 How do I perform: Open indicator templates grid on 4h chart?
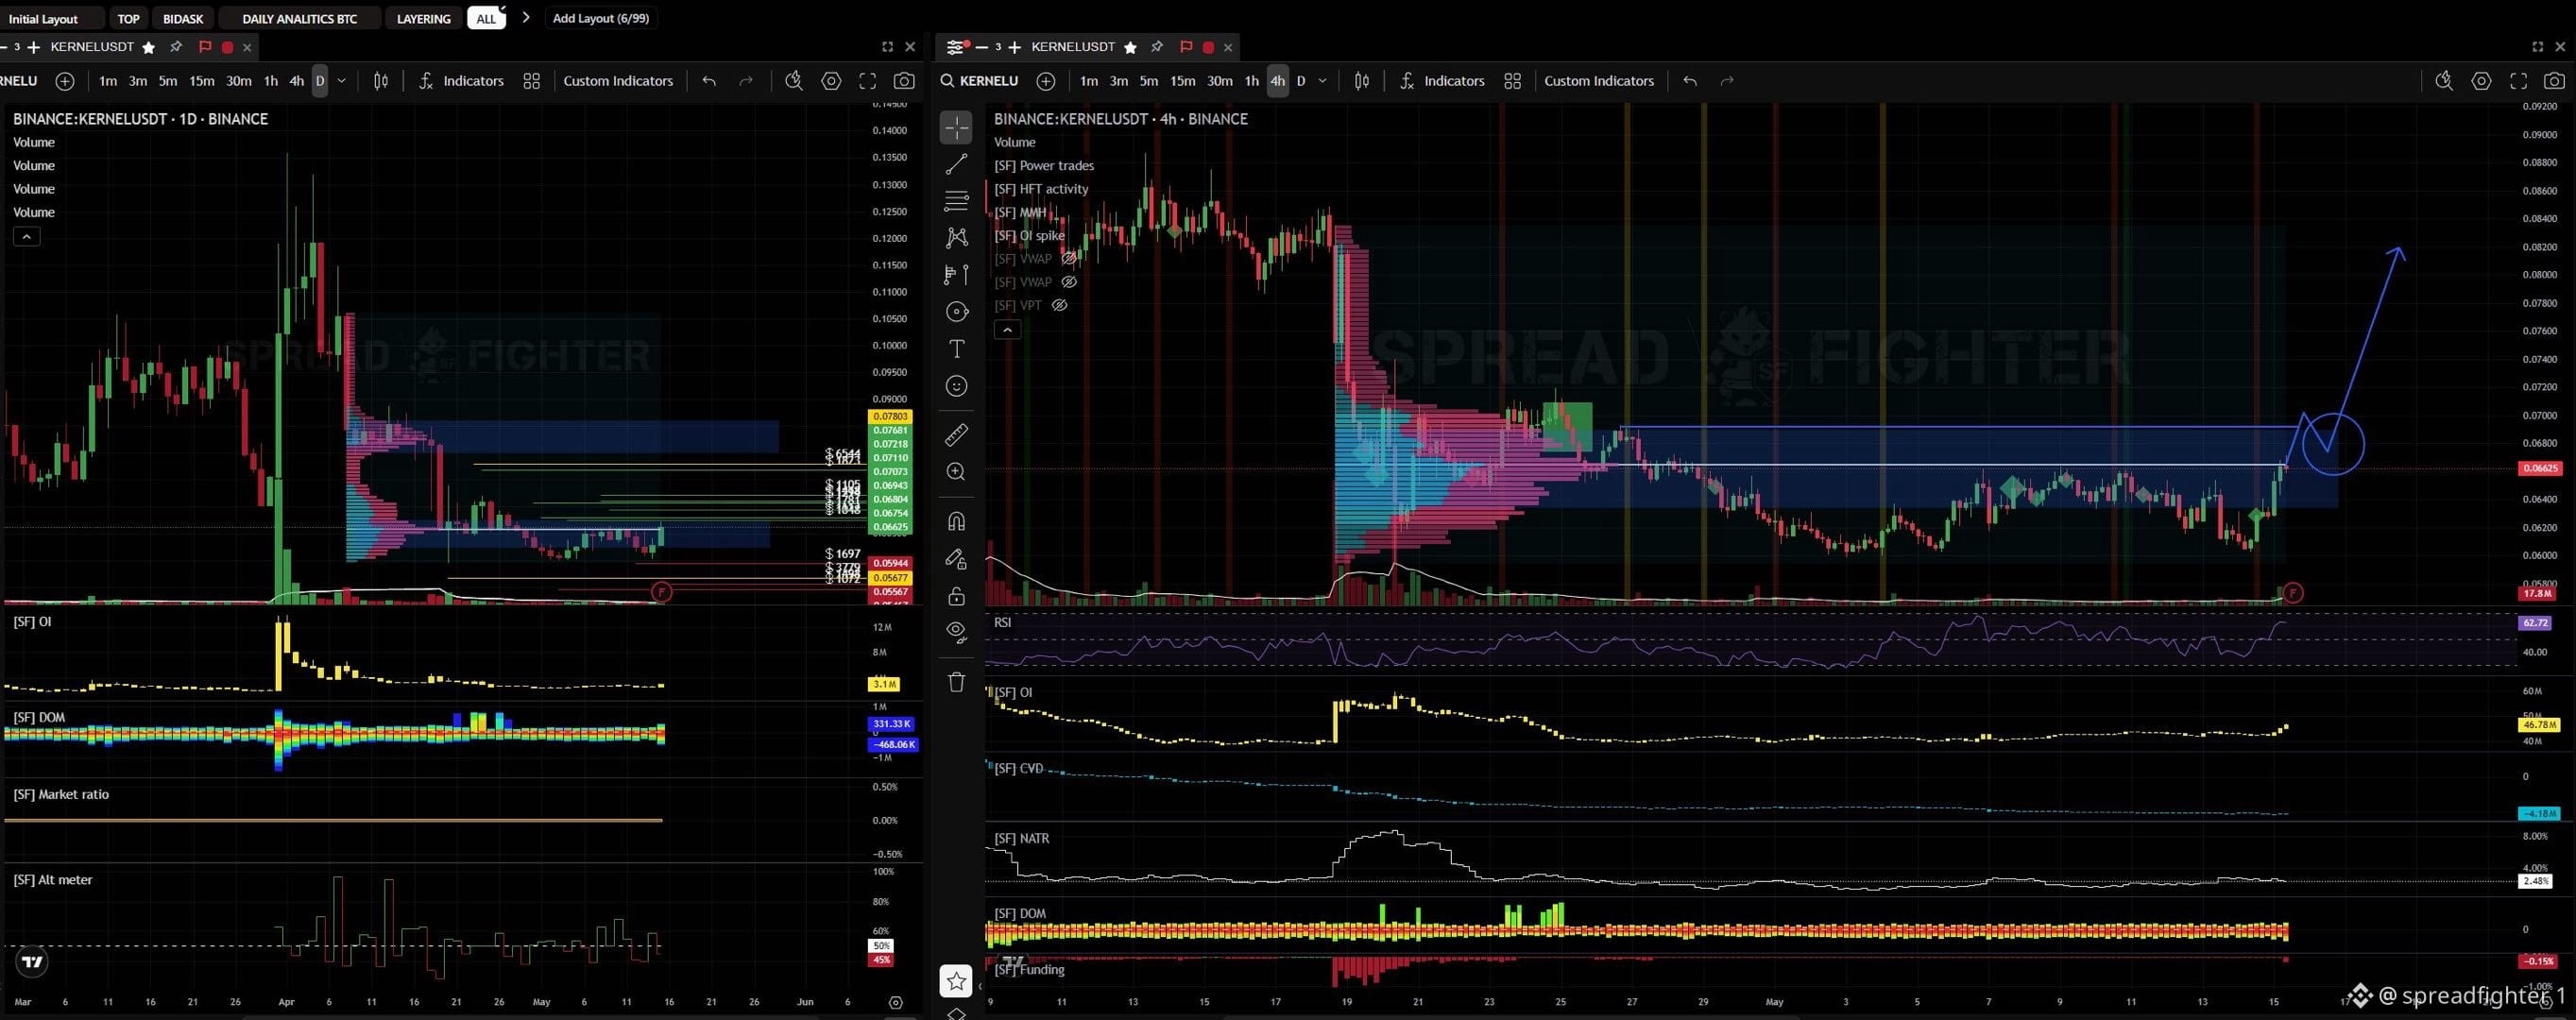1513,81
